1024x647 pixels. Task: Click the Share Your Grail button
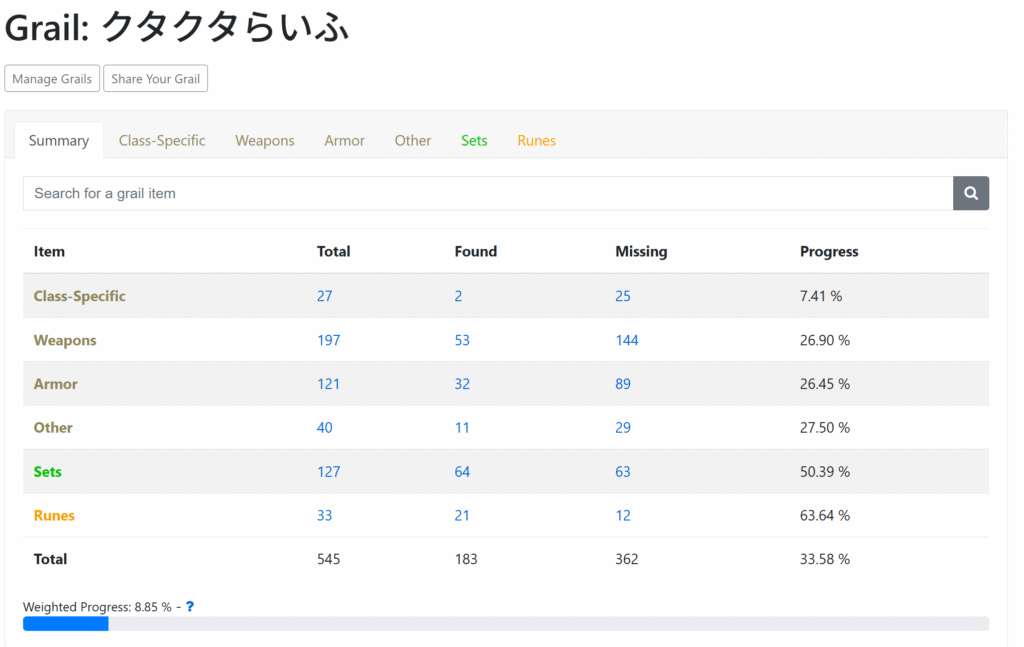pos(155,79)
